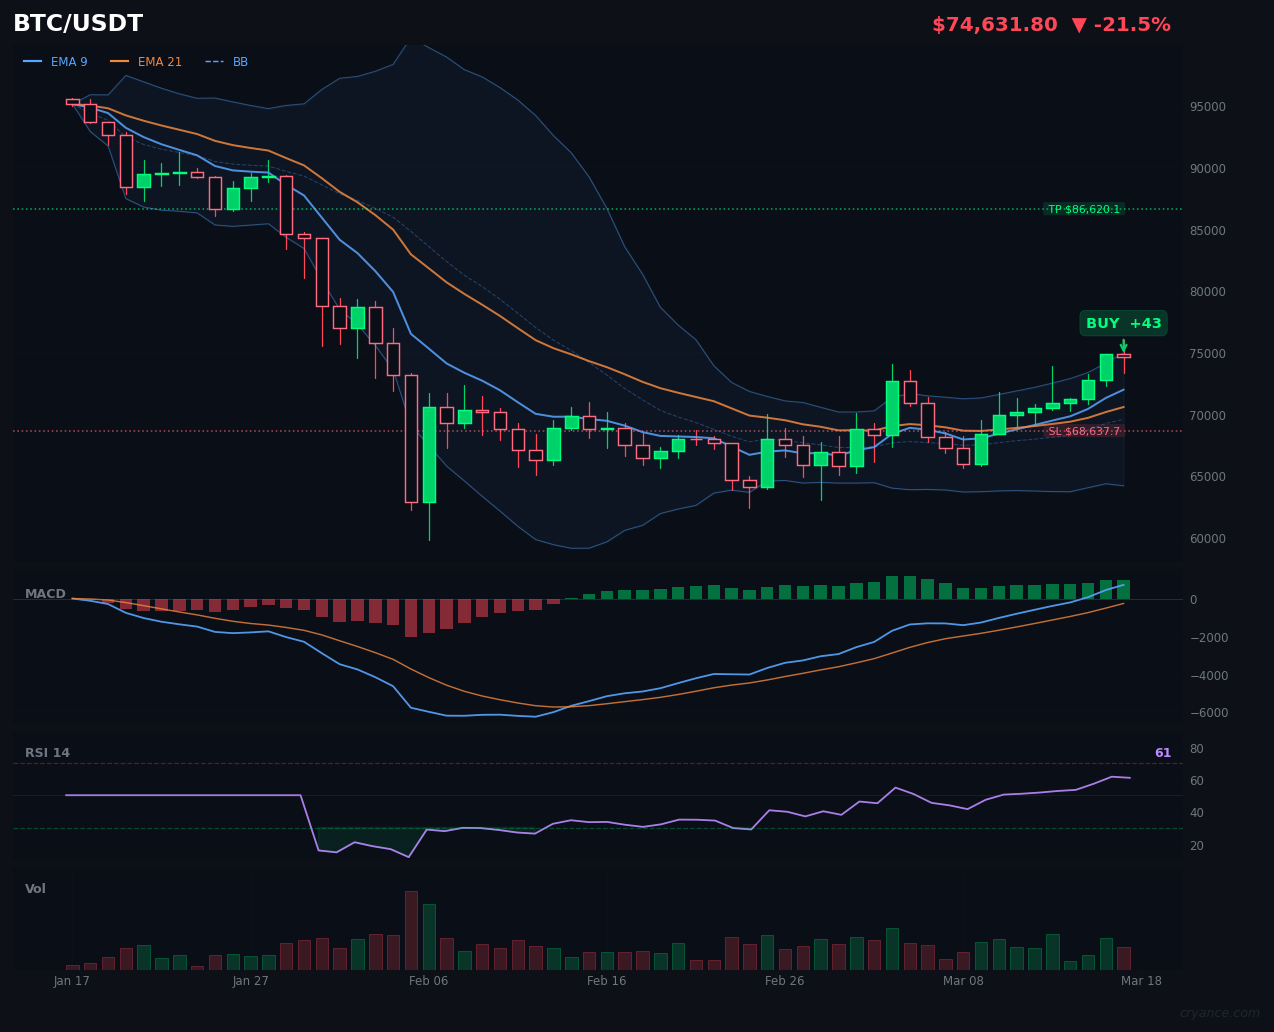Select the Vol panel label

33,888
